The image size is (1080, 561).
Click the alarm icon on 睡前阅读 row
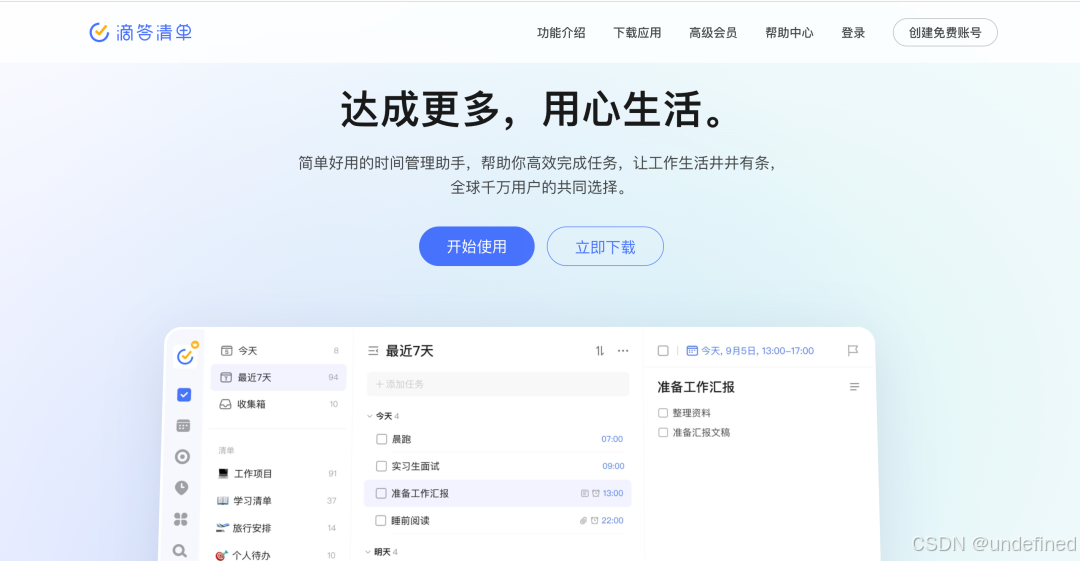click(x=594, y=520)
